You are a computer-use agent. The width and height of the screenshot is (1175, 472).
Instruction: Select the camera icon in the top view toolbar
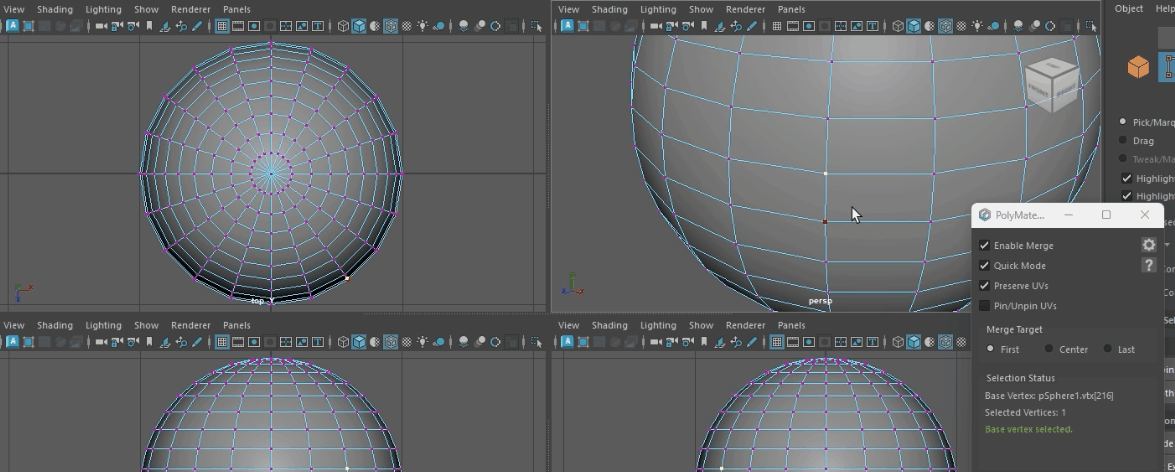click(101, 26)
